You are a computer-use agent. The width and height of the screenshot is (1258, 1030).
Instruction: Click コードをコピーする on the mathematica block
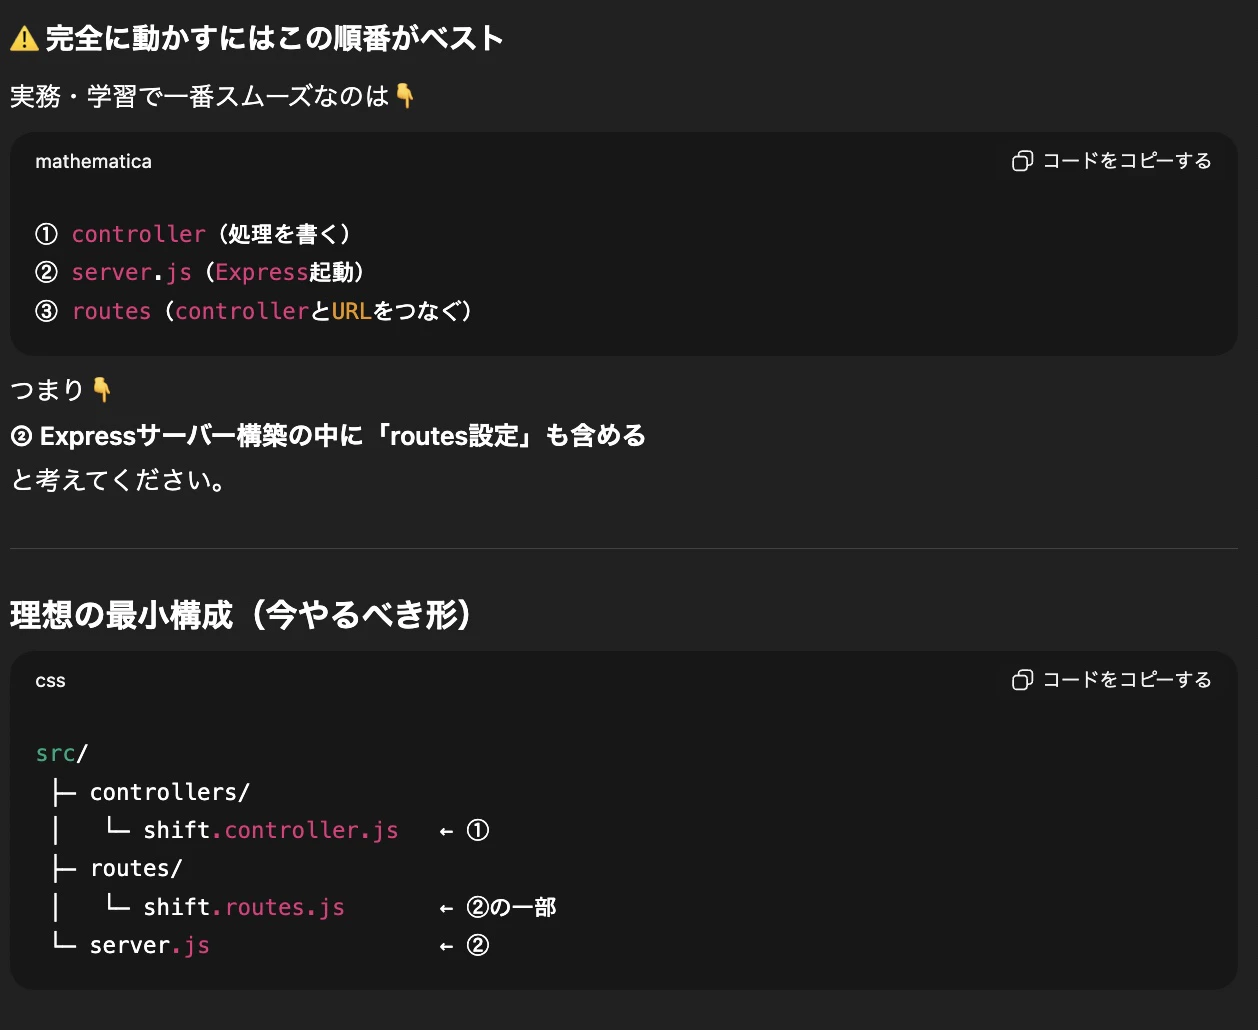pos(1126,160)
